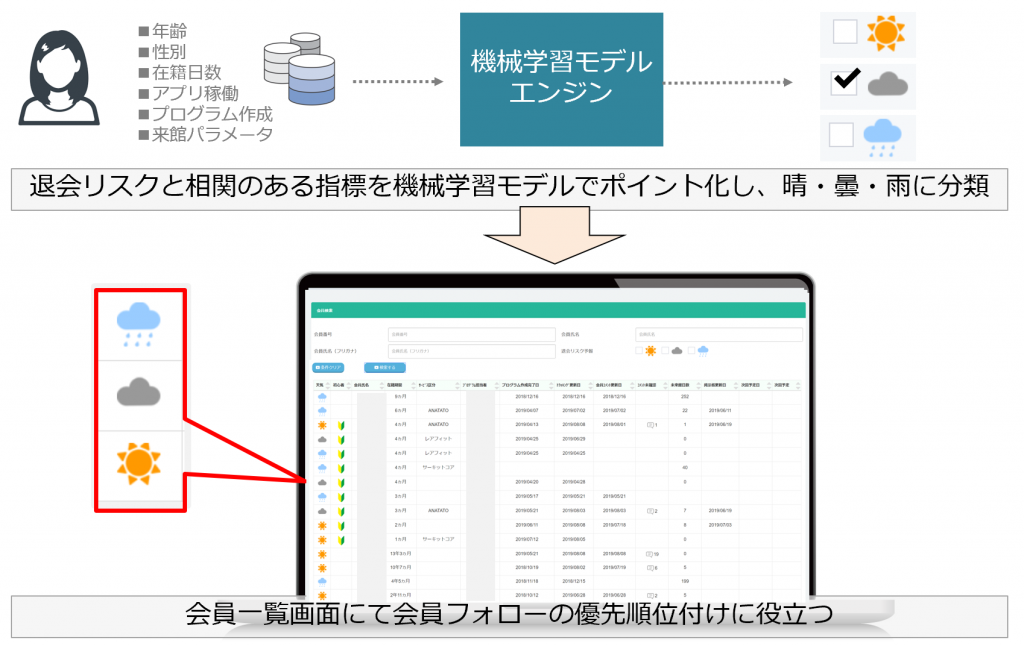The height and width of the screenshot is (646, 1024).
Task: Click the 機械学習モデルエンジン teal box
Action: pos(561,78)
